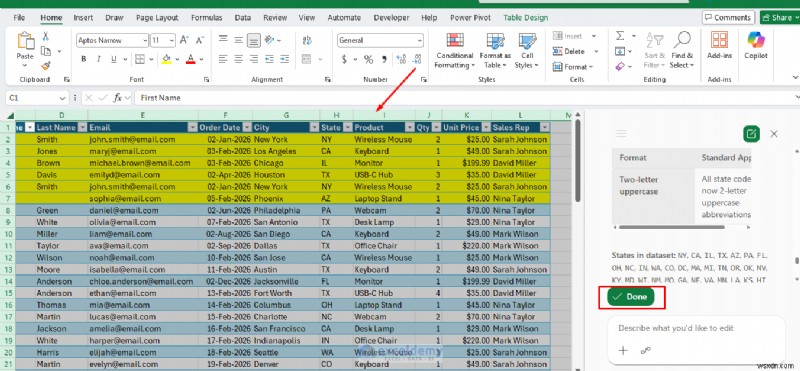Click the plus icon in chat box

pyautogui.click(x=623, y=351)
